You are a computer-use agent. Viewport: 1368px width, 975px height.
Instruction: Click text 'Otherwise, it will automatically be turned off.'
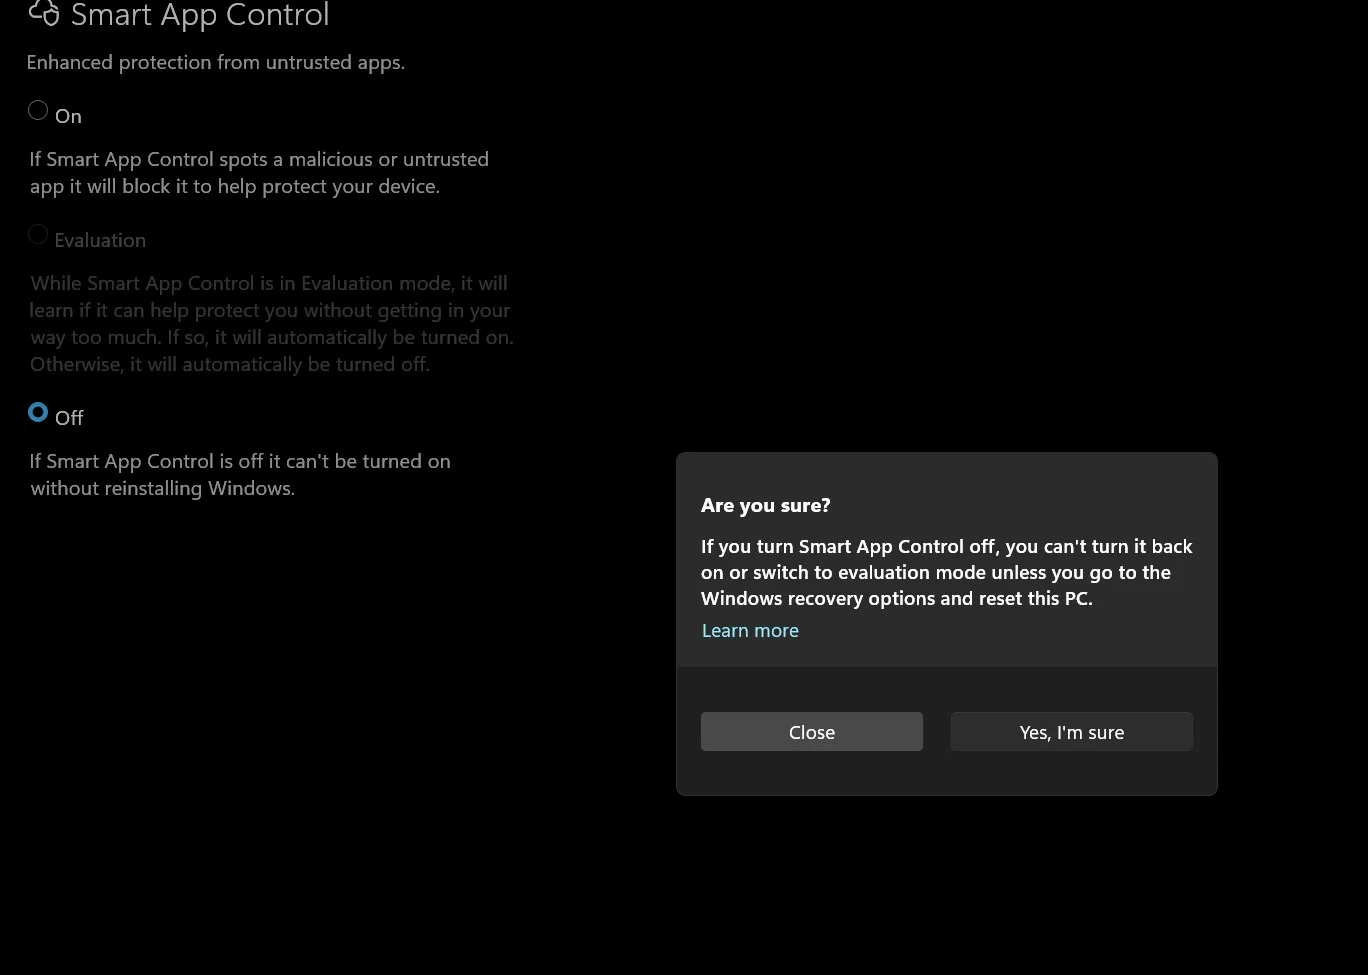tap(230, 364)
